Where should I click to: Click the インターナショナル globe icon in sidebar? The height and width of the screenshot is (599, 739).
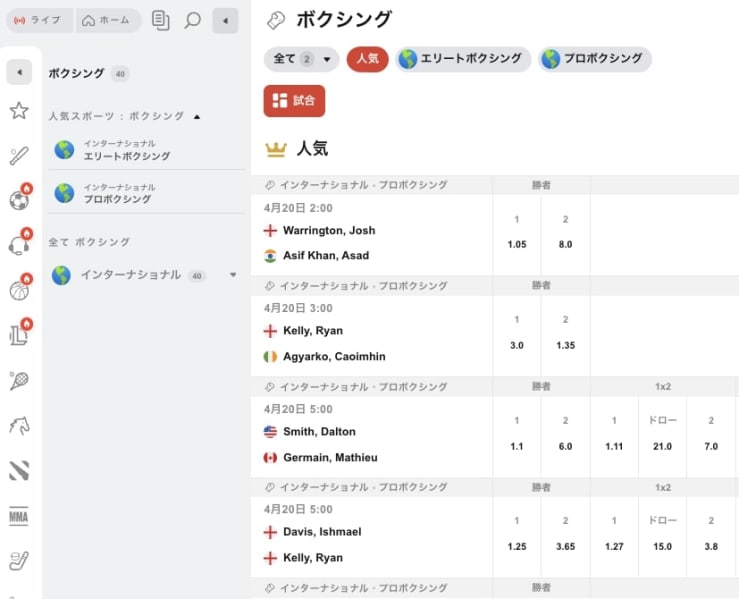61,275
